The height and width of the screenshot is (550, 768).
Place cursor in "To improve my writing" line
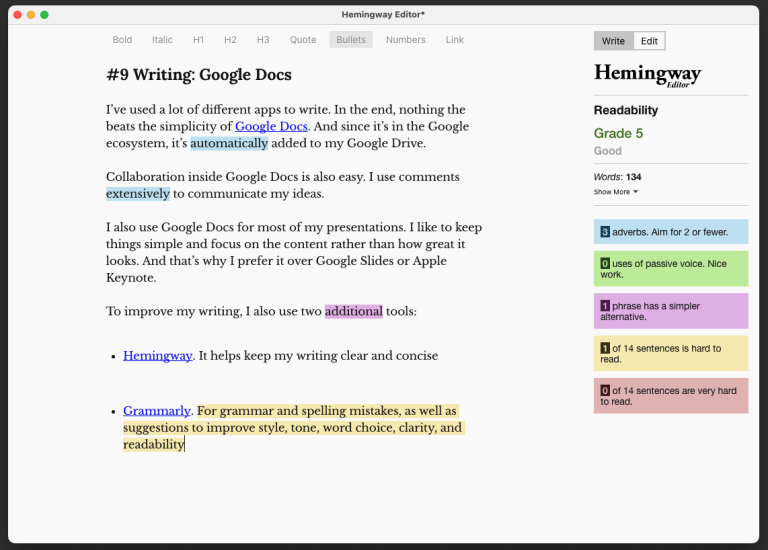261,311
